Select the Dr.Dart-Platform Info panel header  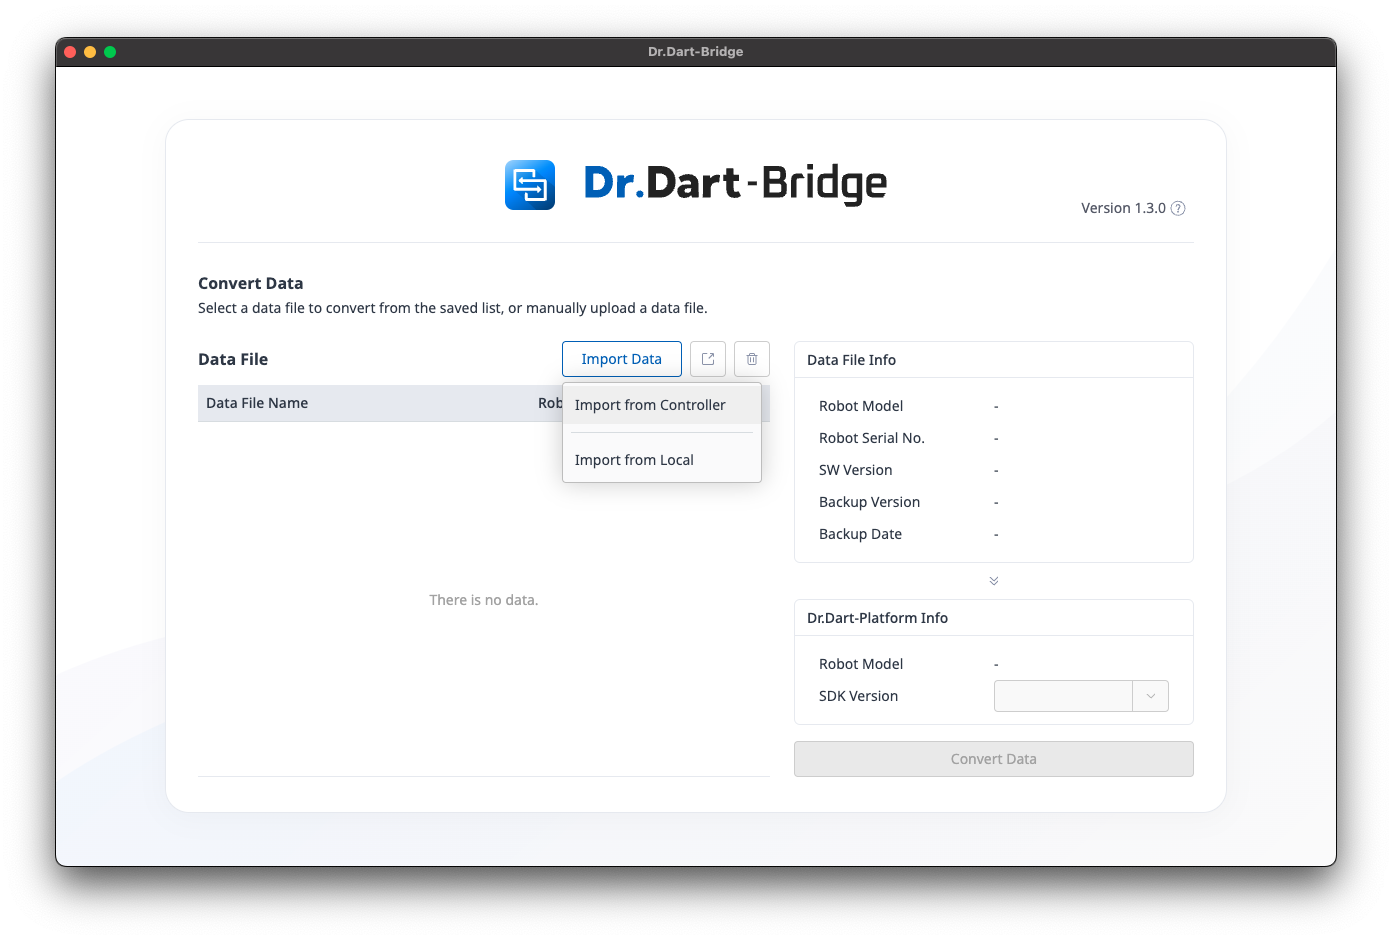(877, 618)
